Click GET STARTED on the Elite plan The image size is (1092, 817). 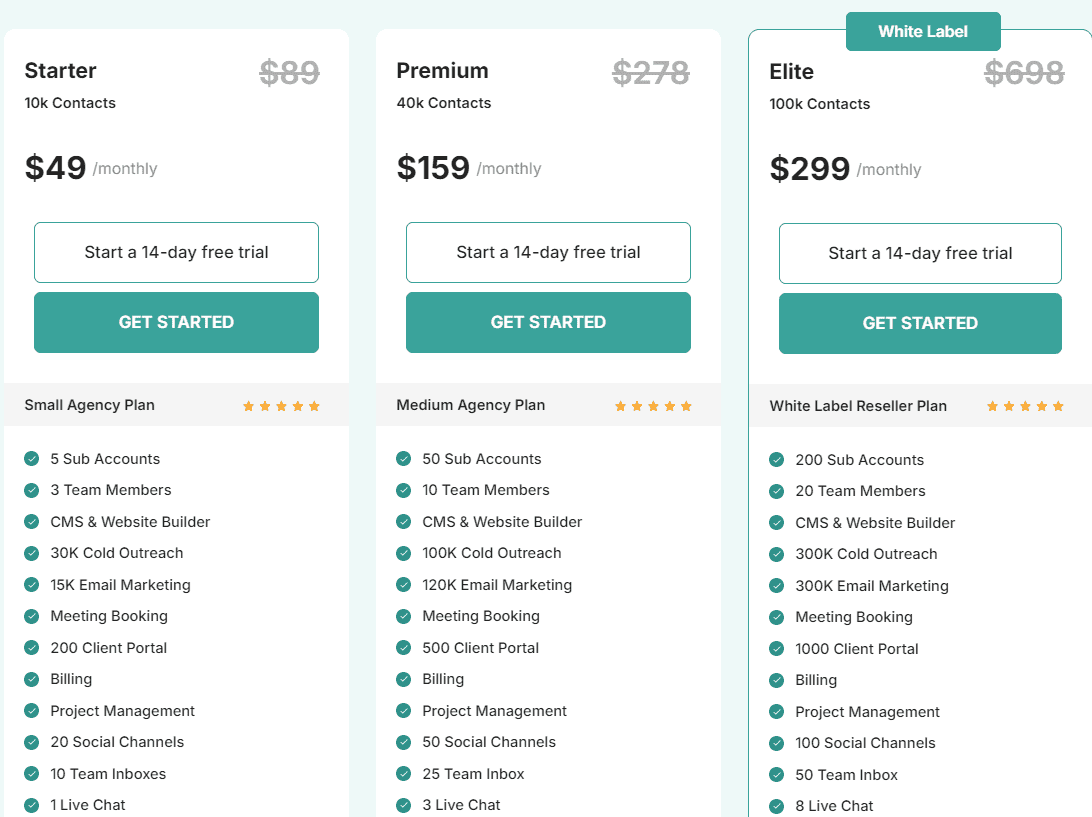pos(920,323)
